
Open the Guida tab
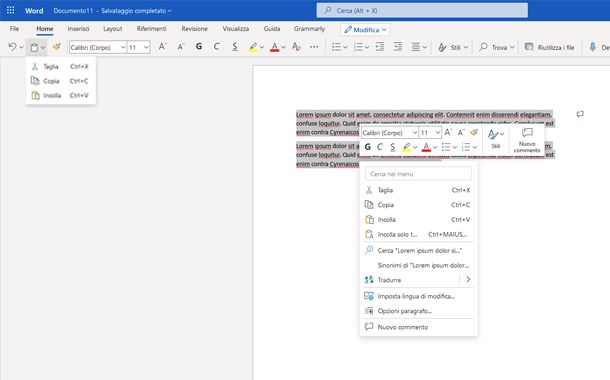pyautogui.click(x=272, y=29)
